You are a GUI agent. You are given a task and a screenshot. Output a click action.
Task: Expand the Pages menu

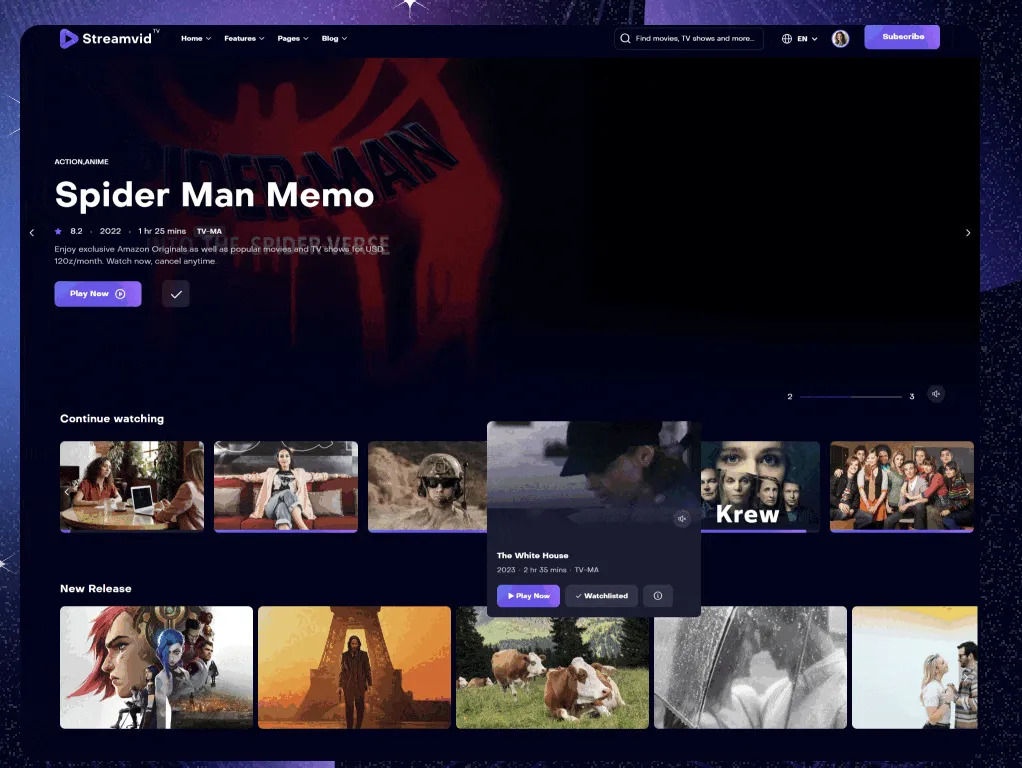coord(293,38)
